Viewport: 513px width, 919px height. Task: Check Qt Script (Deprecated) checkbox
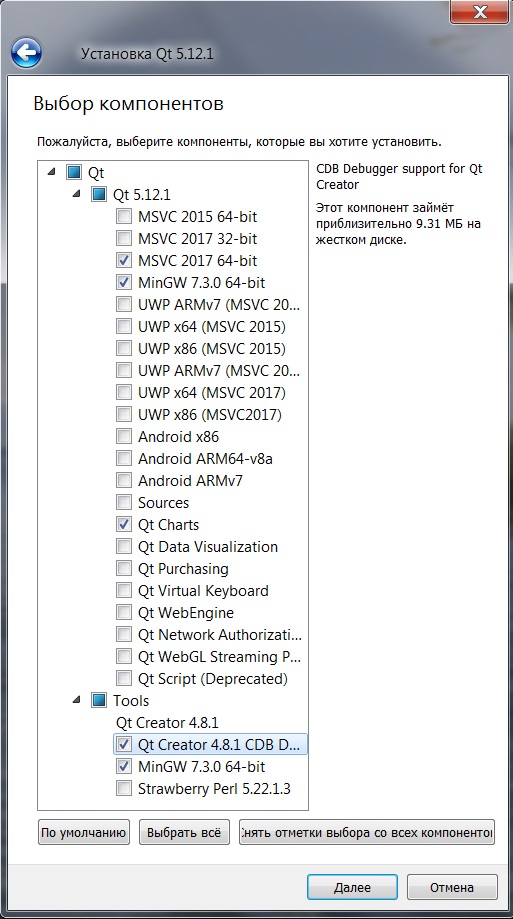[124, 679]
